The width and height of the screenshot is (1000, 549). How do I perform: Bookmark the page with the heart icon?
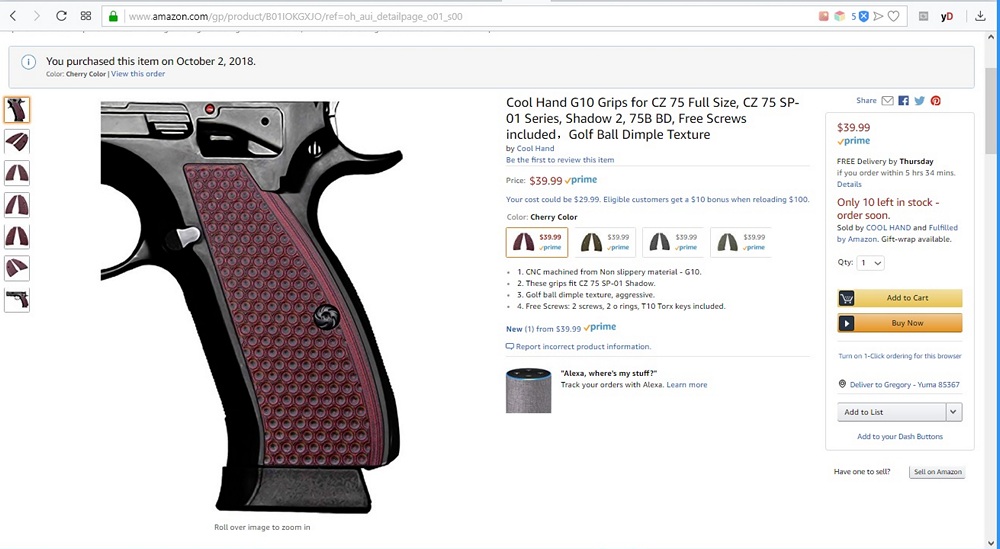[893, 17]
